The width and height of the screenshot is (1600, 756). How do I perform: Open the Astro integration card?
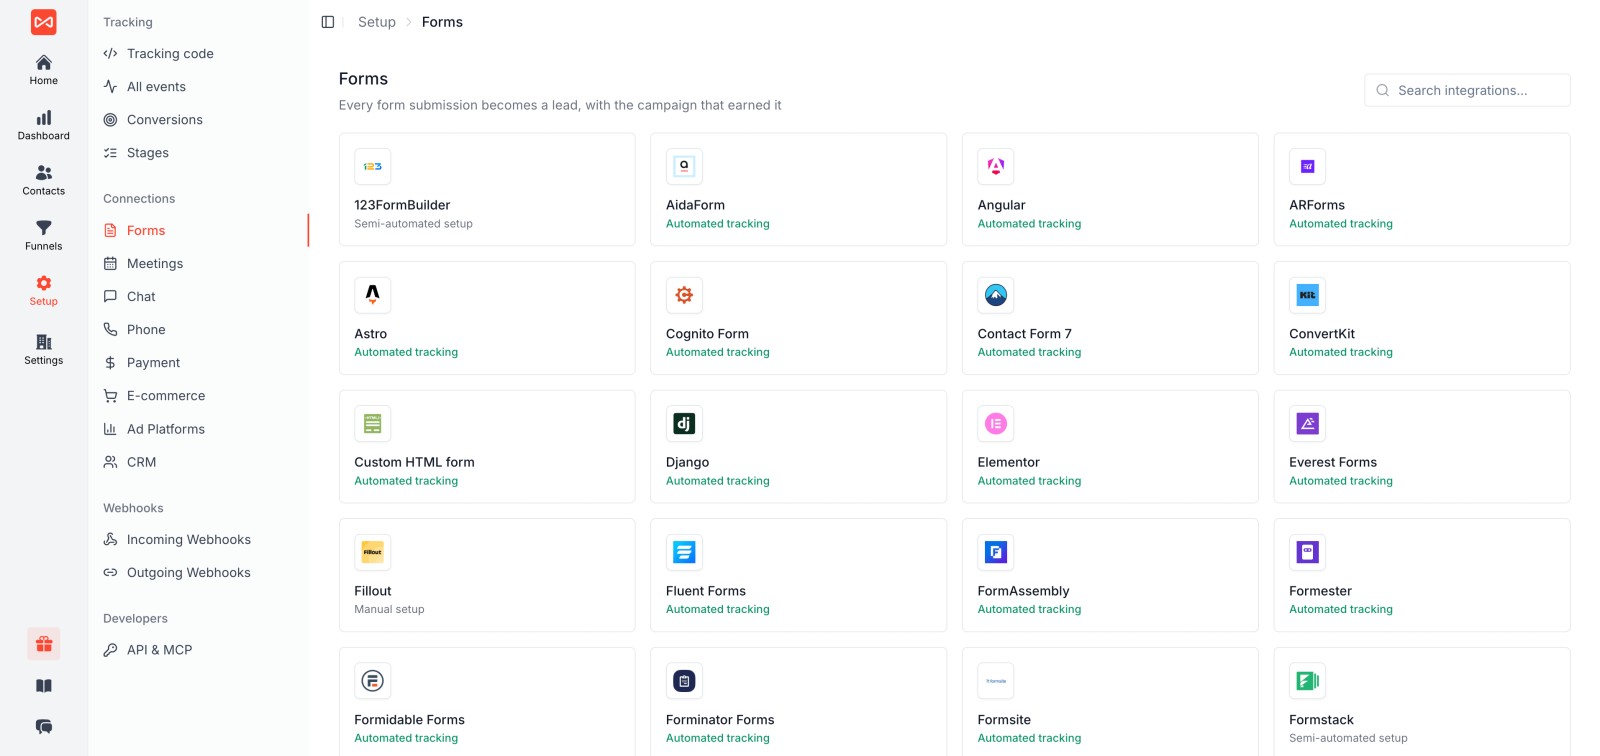[487, 318]
